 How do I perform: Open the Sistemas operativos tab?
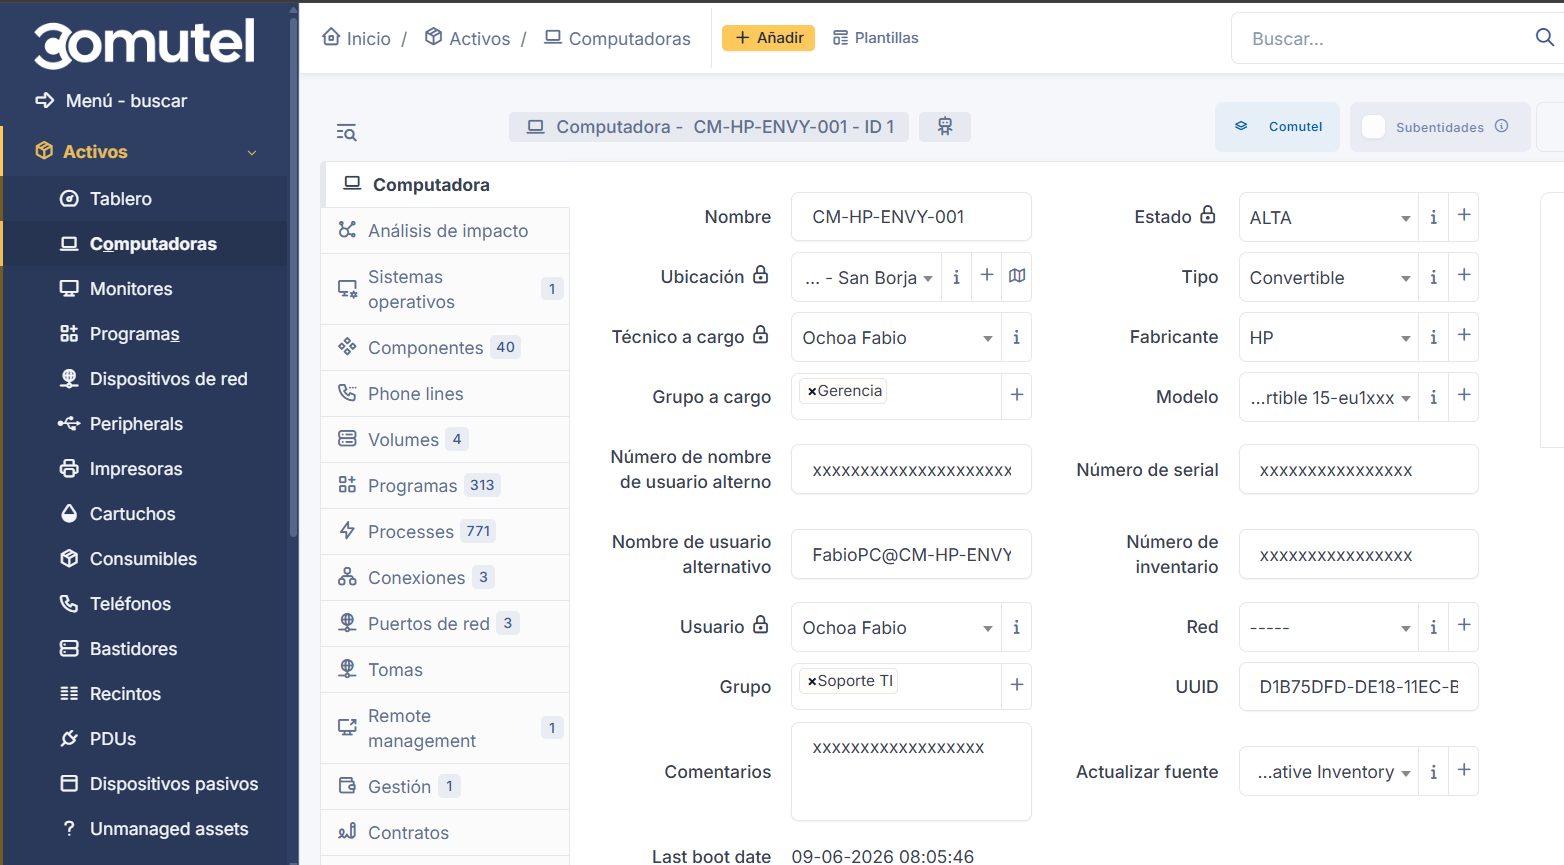pos(445,289)
